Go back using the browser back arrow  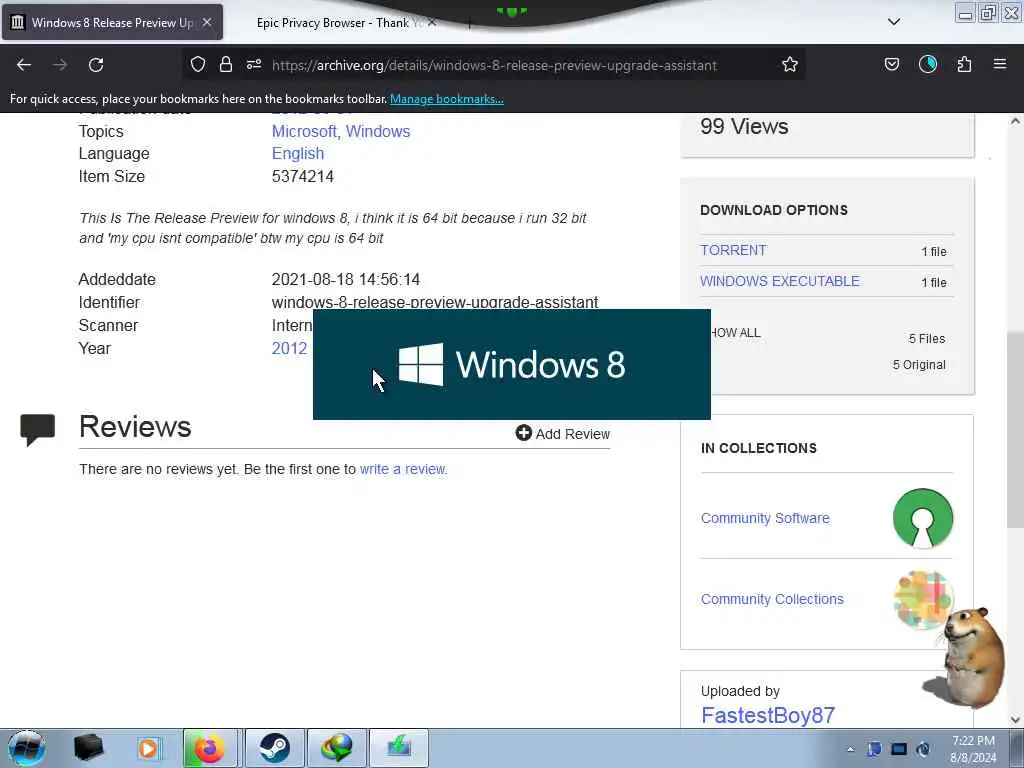pyautogui.click(x=24, y=65)
